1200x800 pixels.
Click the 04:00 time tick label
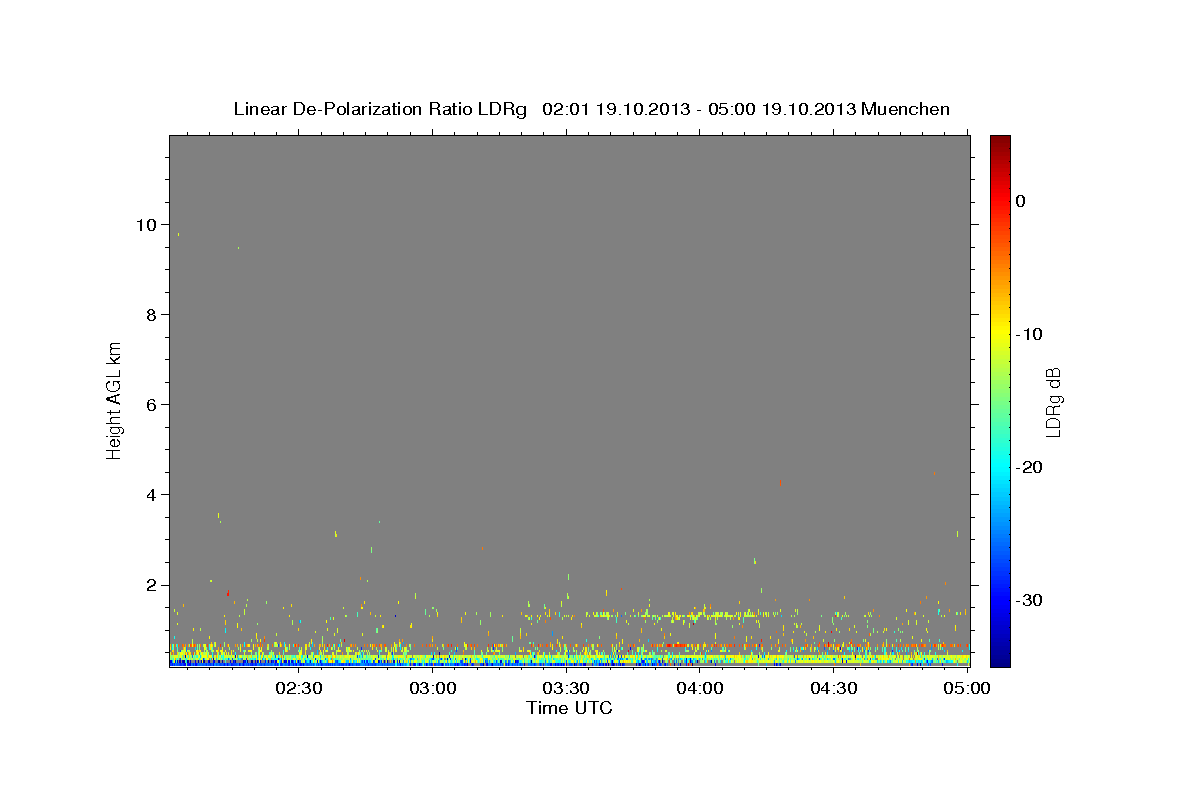coord(701,689)
